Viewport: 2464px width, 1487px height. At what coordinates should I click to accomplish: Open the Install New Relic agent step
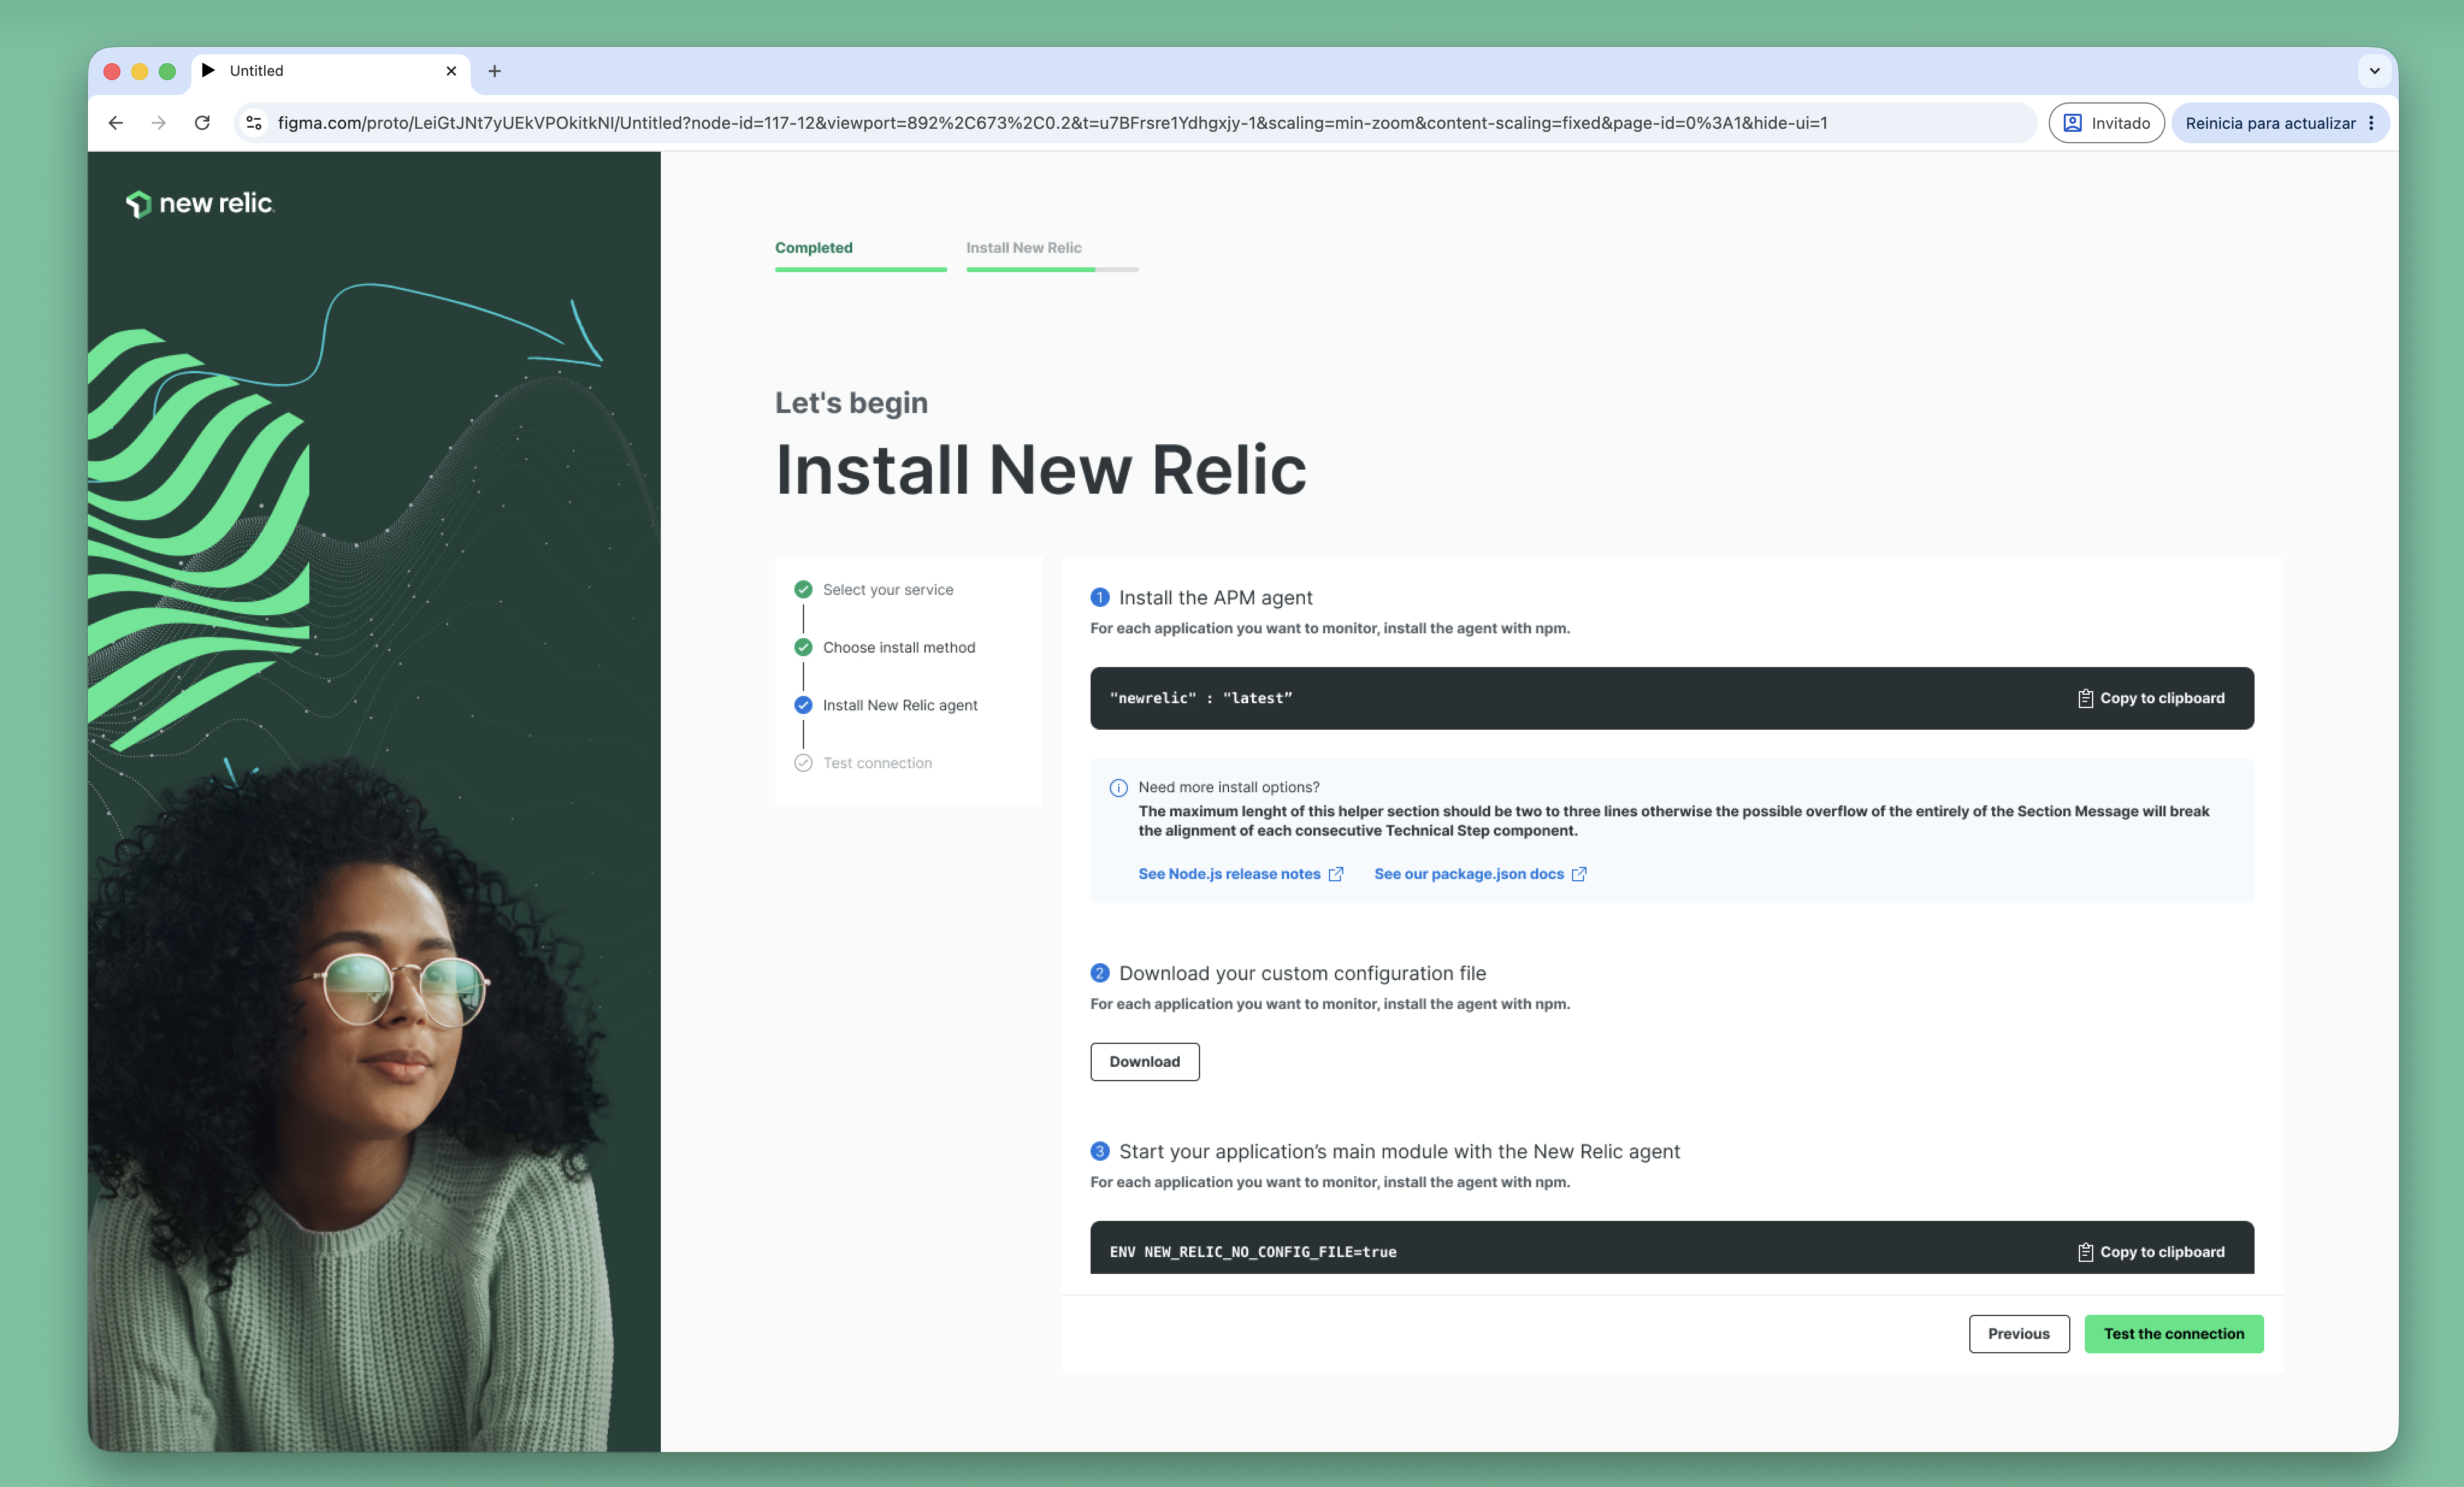[900, 706]
